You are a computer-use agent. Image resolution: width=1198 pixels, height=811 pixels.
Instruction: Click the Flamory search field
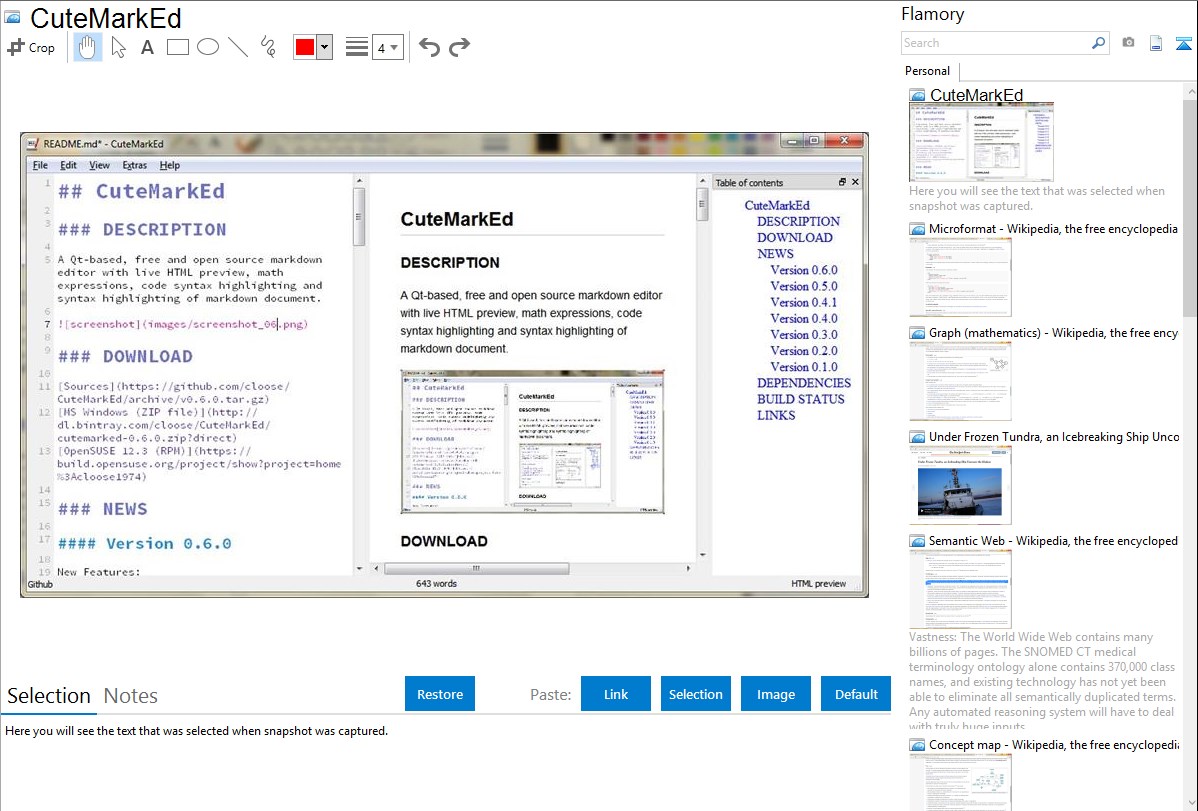996,43
